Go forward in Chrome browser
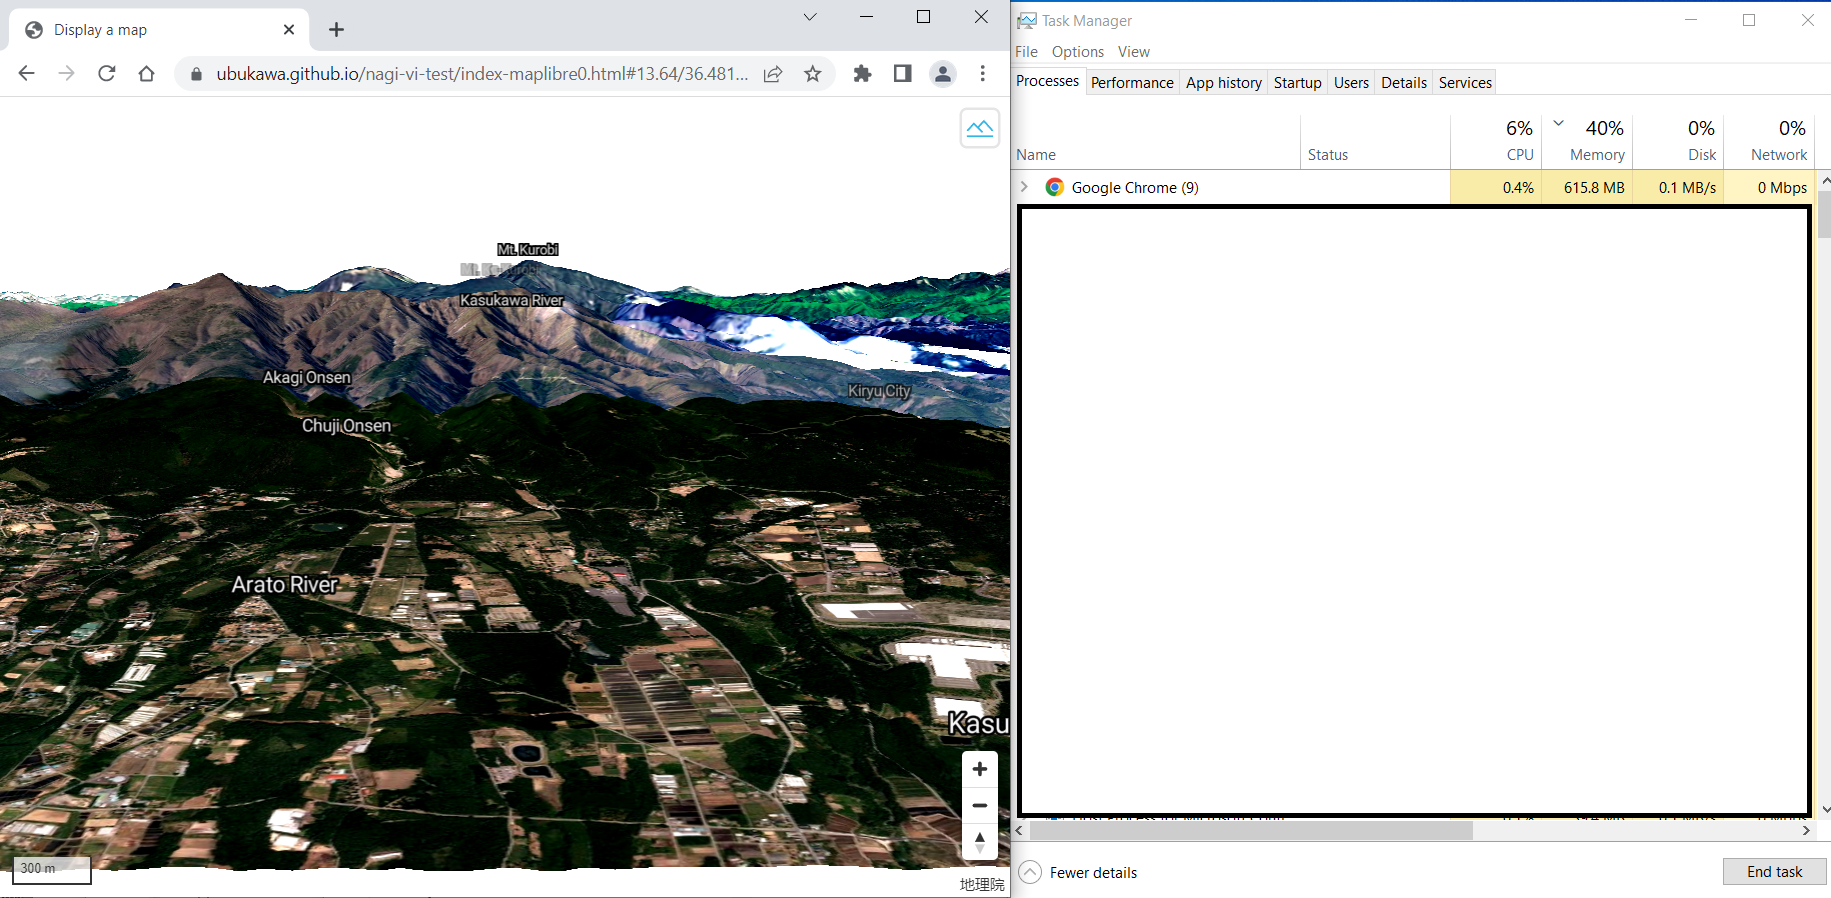The width and height of the screenshot is (1831, 898). (x=66, y=73)
